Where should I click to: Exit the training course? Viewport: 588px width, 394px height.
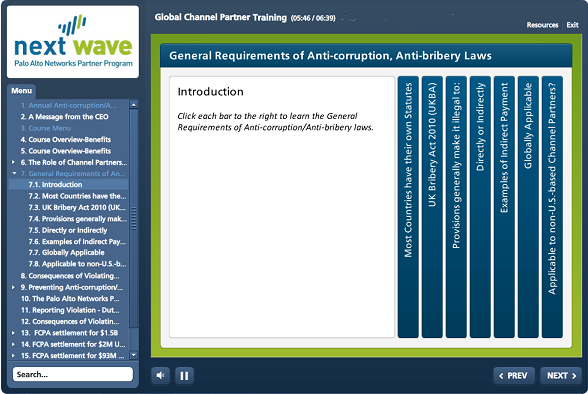(572, 25)
